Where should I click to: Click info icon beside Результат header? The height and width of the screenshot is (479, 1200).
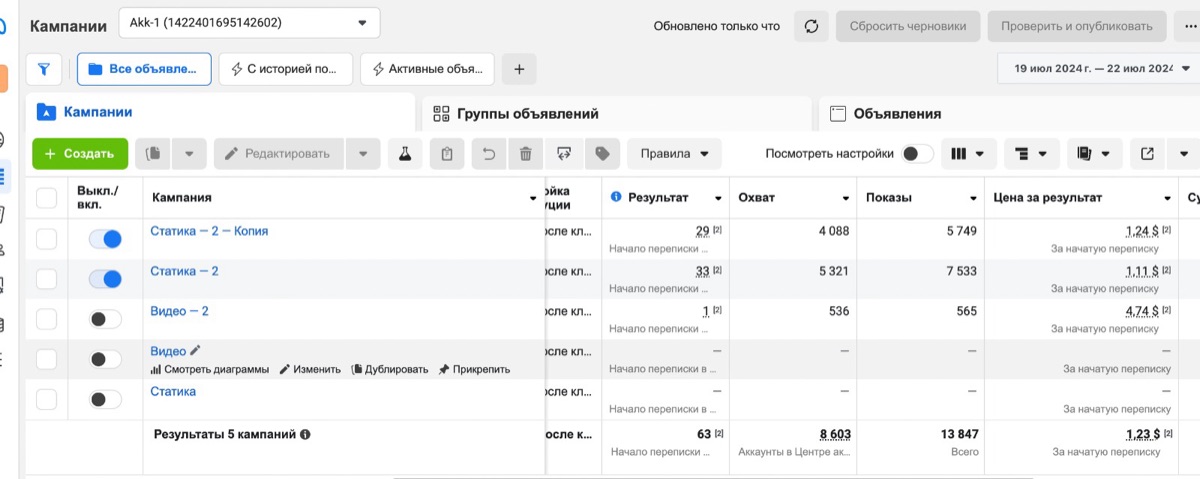pyautogui.click(x=616, y=197)
